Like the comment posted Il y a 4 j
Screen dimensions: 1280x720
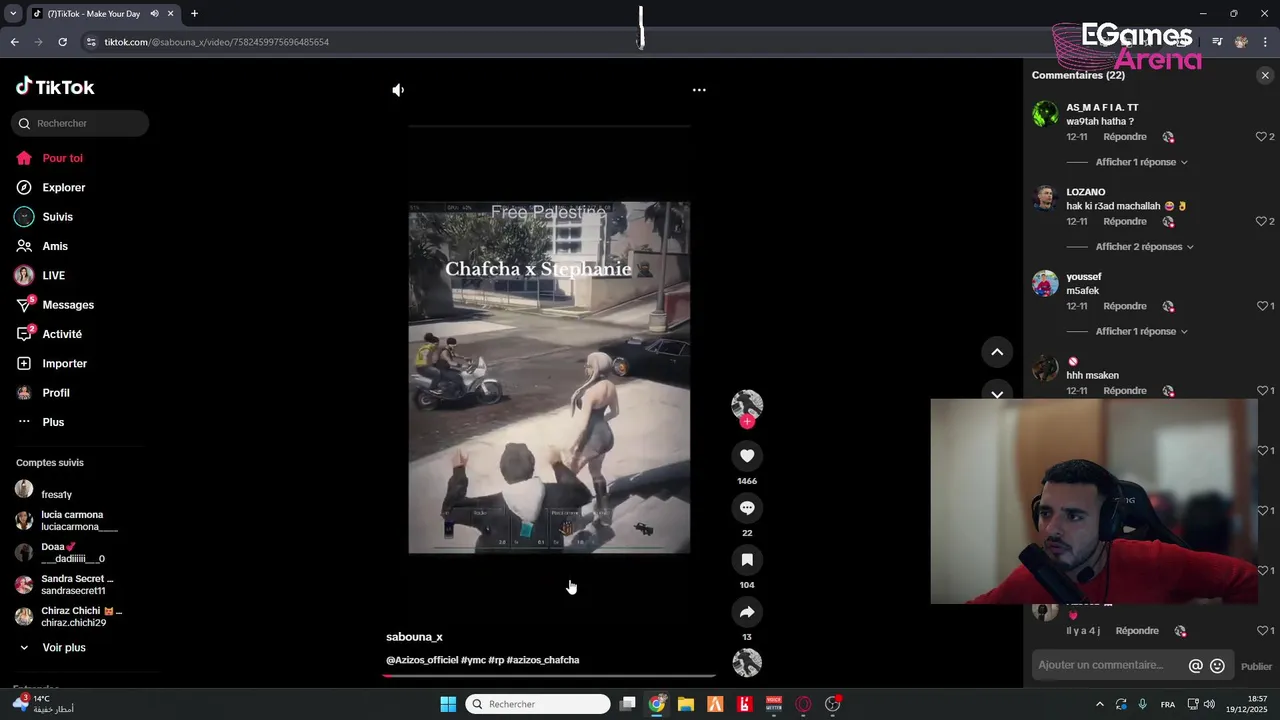pyautogui.click(x=1261, y=631)
